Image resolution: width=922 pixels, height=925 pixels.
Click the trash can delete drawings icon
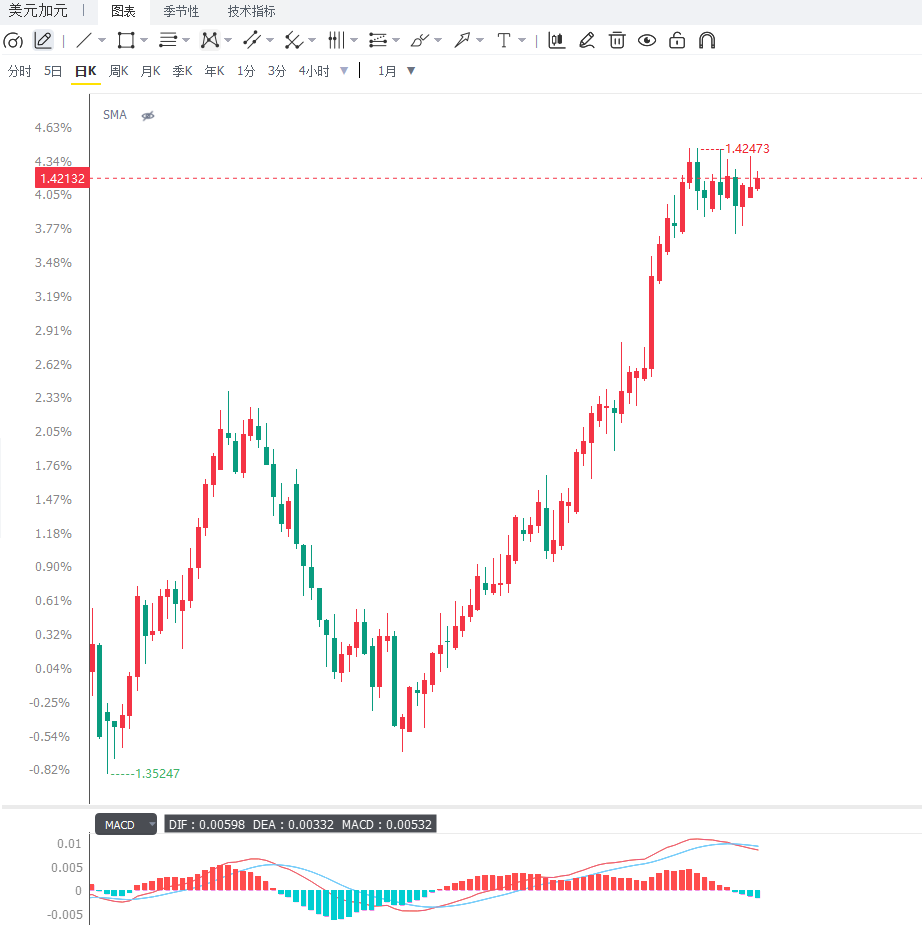pos(617,41)
